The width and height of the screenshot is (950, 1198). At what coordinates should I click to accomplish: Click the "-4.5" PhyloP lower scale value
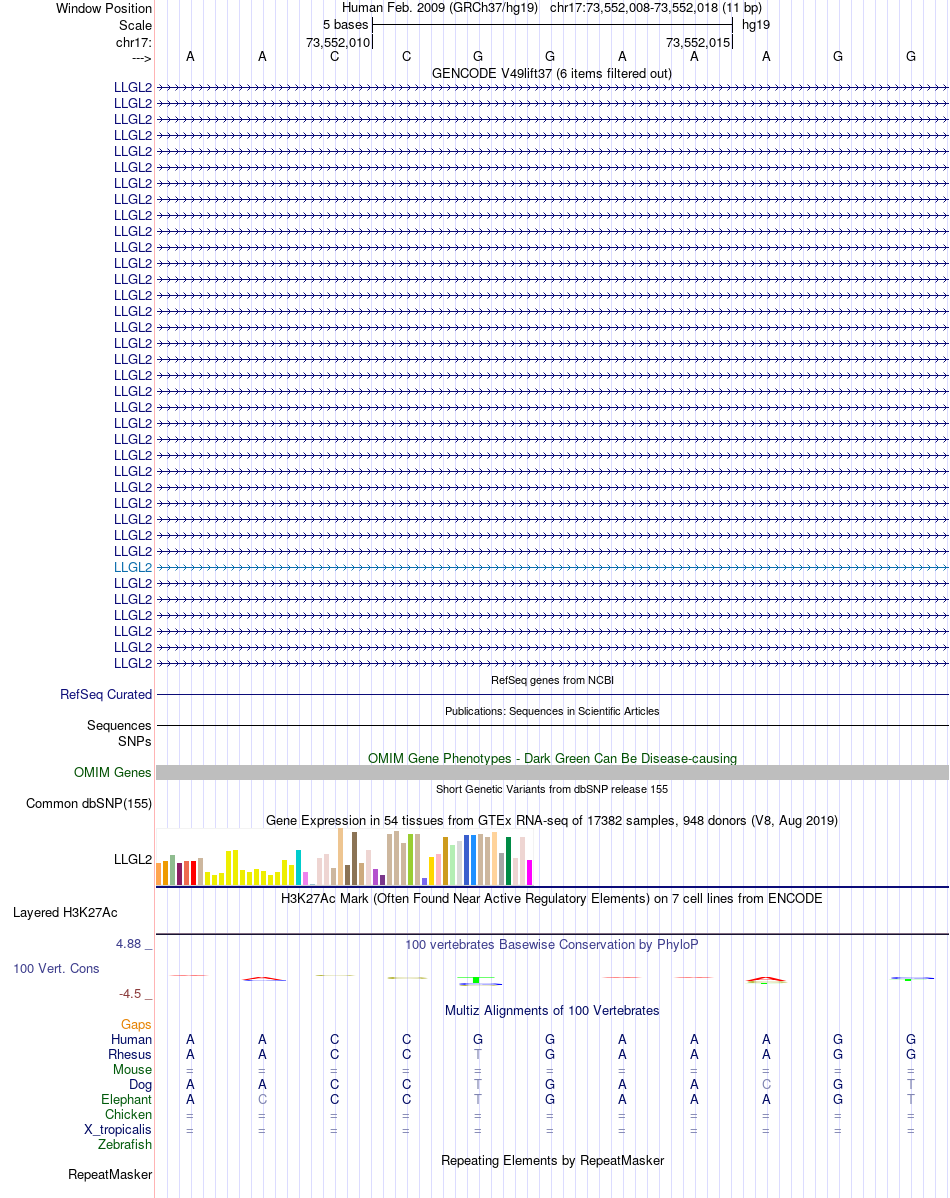pyautogui.click(x=130, y=993)
